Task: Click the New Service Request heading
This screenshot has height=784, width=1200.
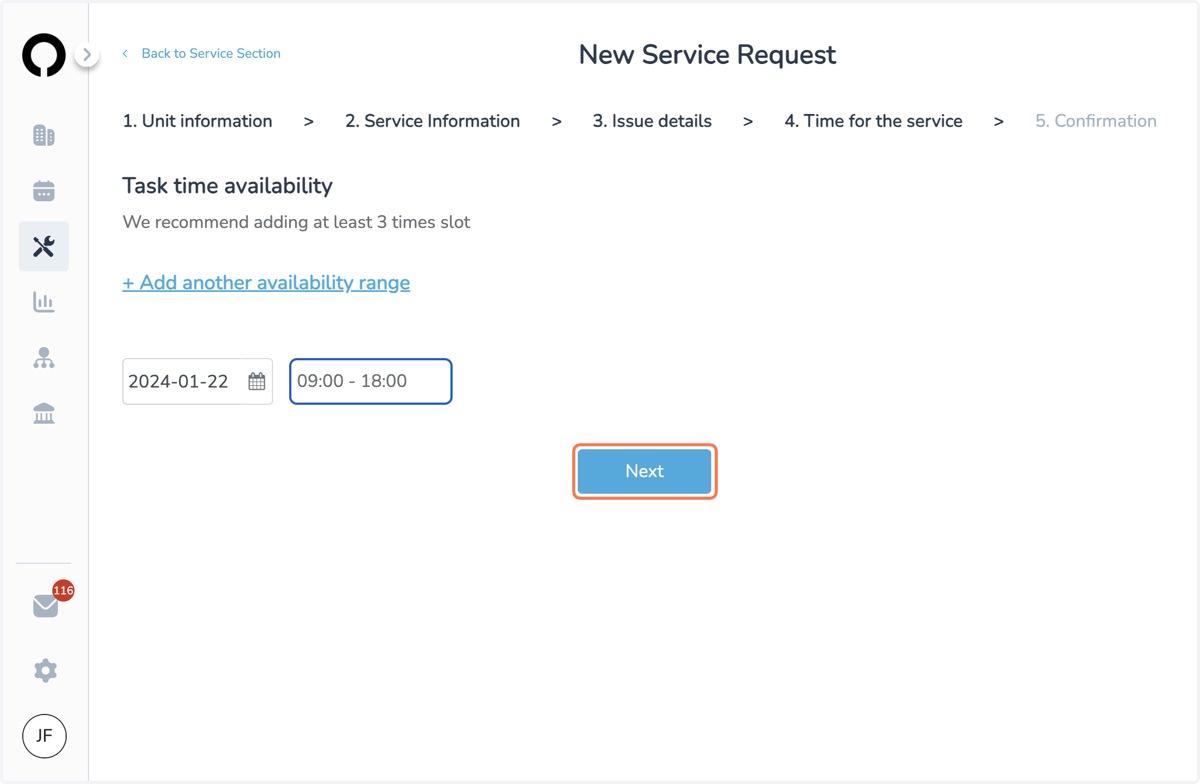Action: pos(707,55)
